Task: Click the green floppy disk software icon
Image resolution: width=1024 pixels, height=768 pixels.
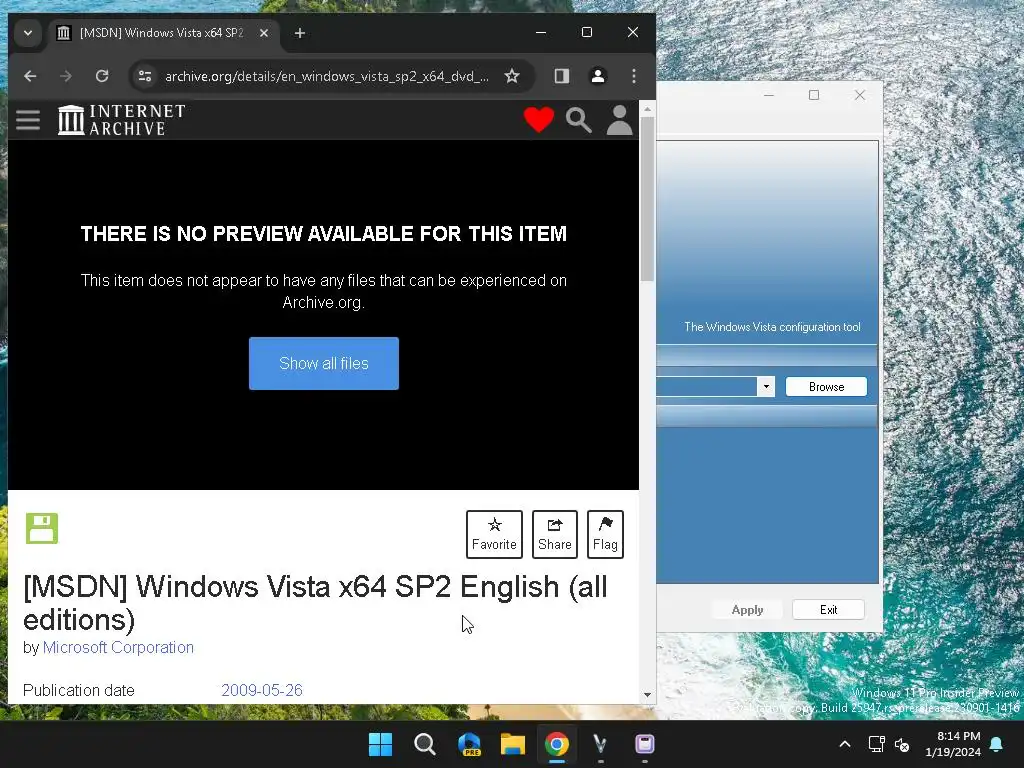Action: click(x=42, y=528)
